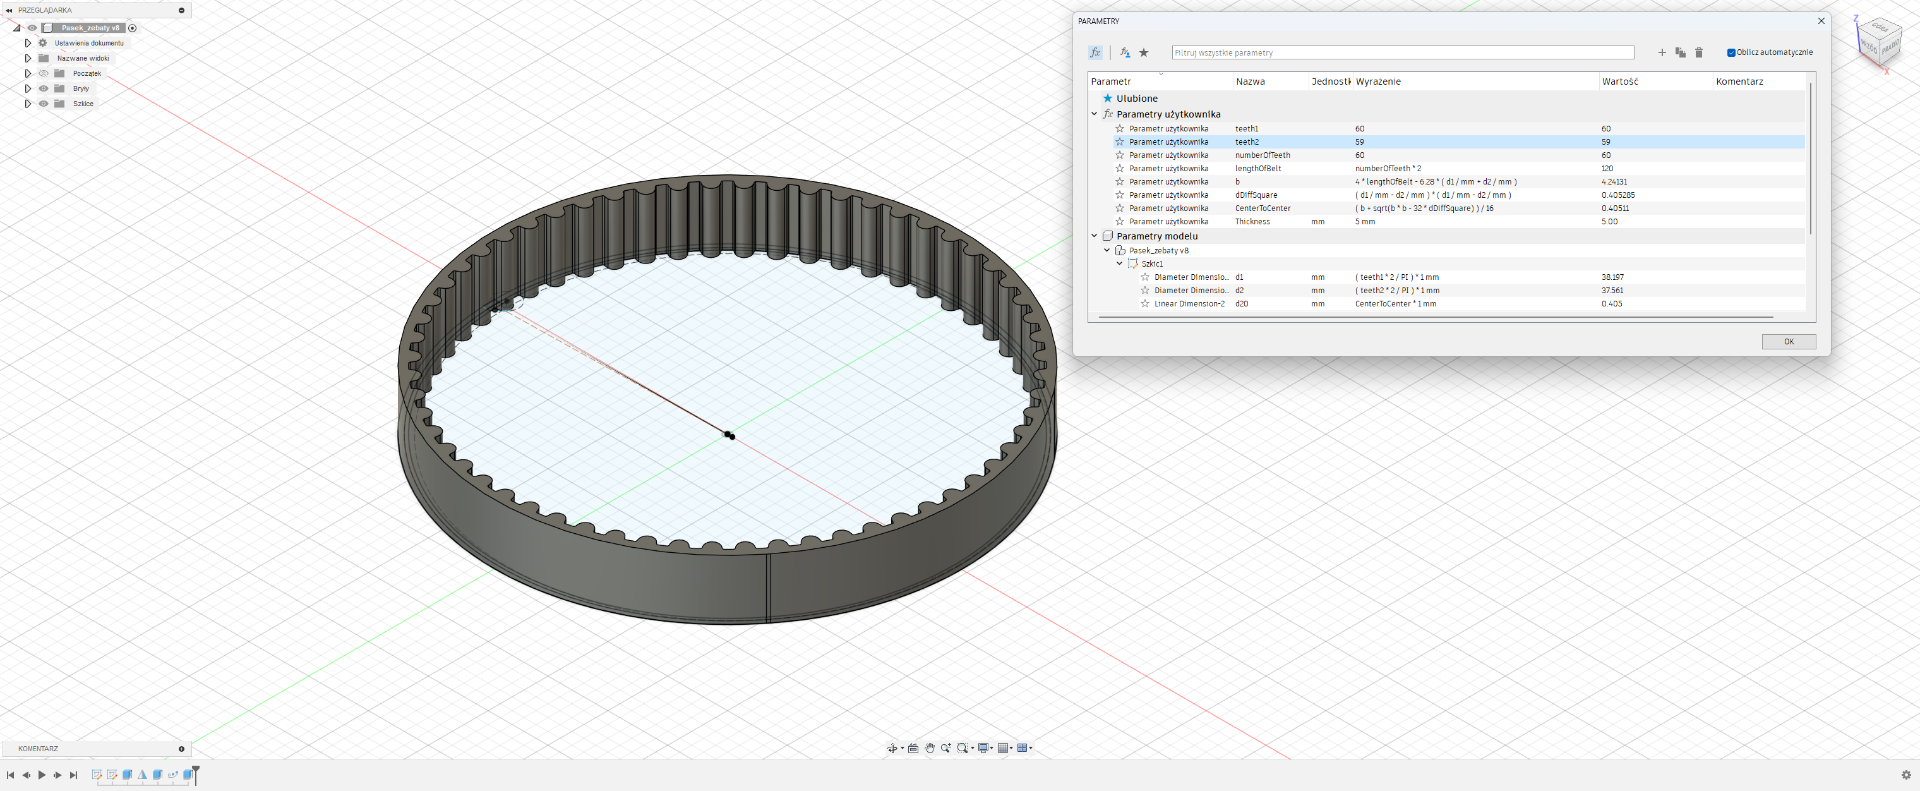Image resolution: width=1920 pixels, height=791 pixels.
Task: Collapse Parametry modelu group
Action: [x=1095, y=236]
